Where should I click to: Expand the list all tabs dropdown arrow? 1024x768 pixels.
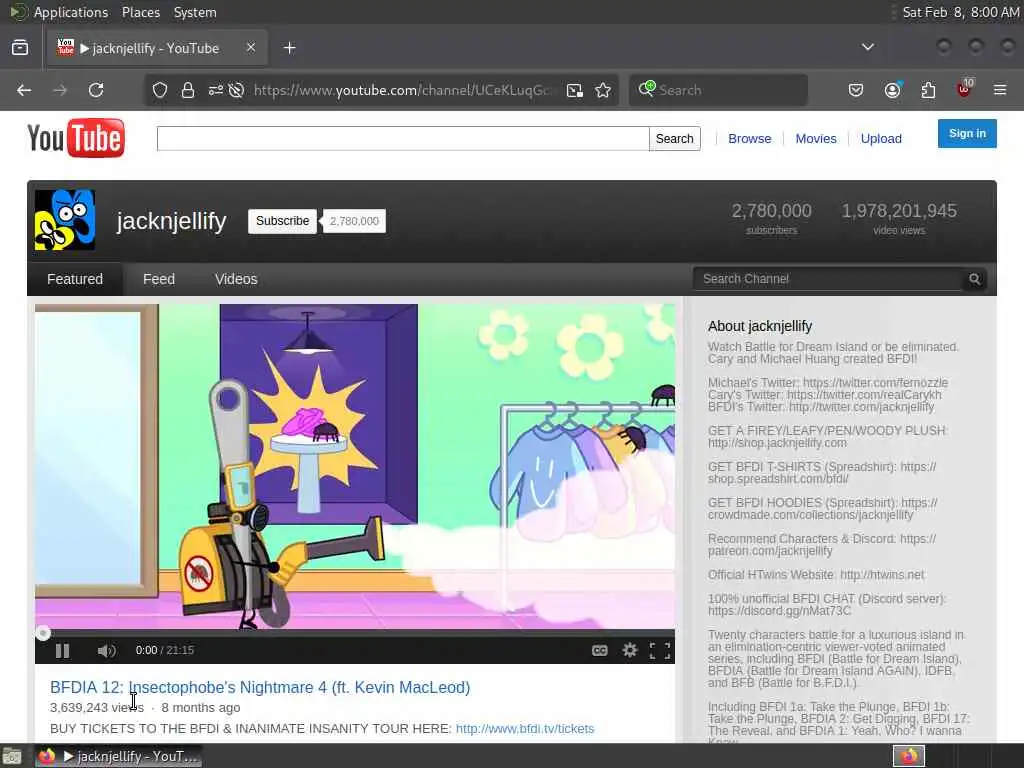868,47
